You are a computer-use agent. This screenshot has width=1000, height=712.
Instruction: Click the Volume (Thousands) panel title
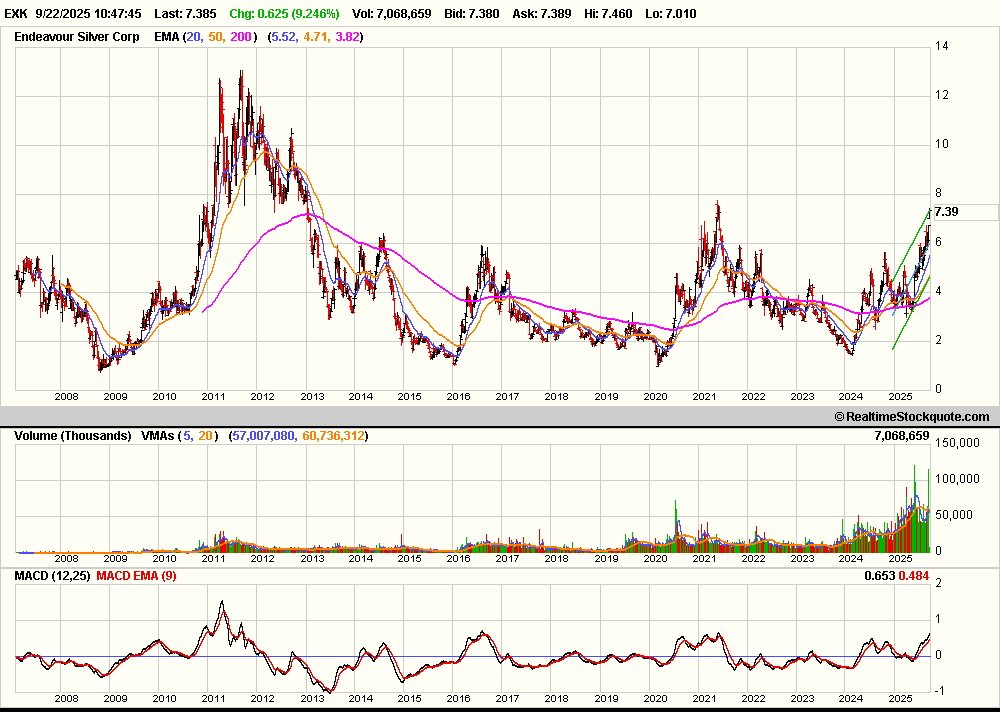(x=73, y=436)
